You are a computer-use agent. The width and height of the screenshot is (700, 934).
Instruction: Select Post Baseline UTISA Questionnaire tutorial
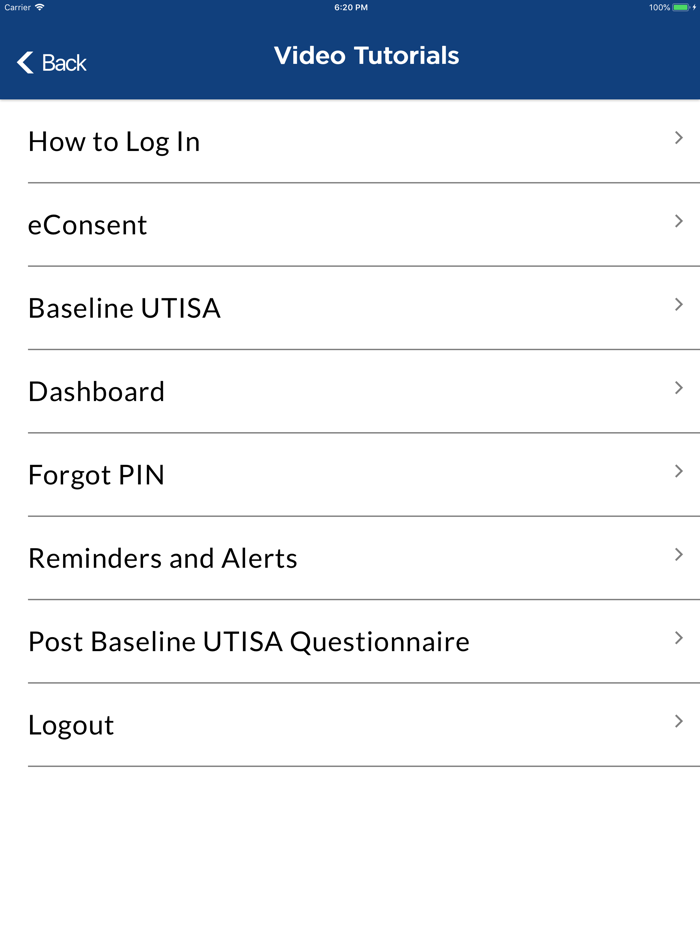tap(249, 641)
